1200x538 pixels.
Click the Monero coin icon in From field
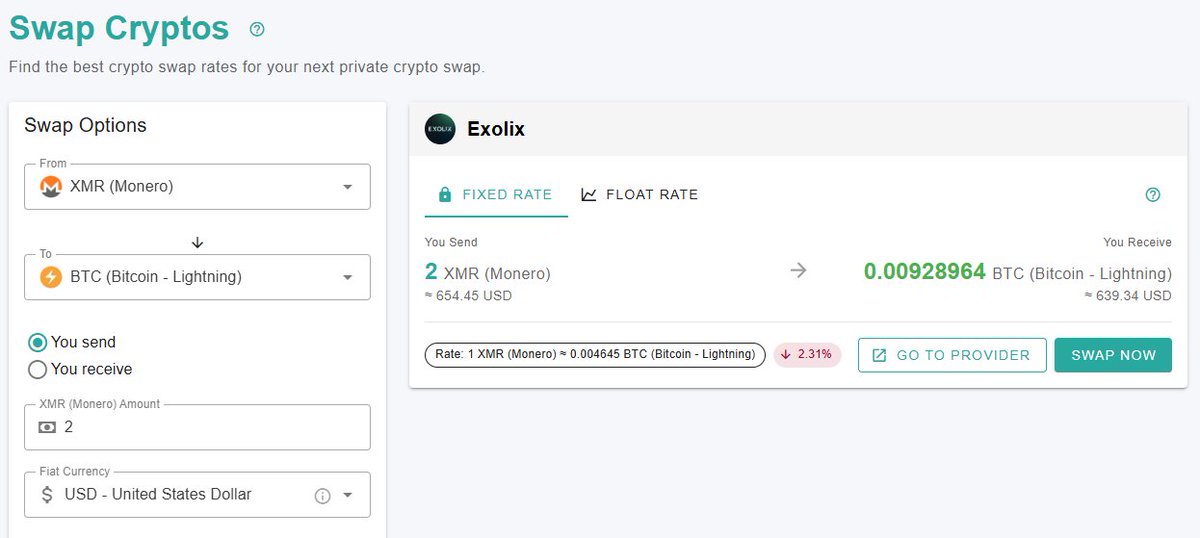51,187
